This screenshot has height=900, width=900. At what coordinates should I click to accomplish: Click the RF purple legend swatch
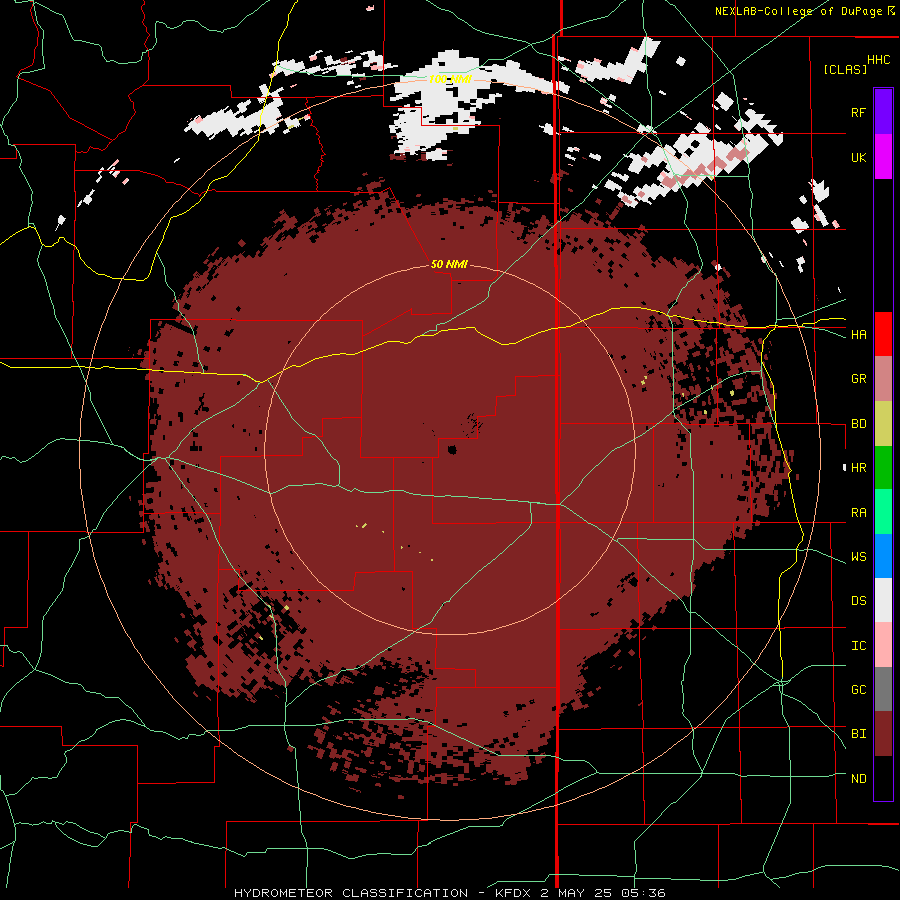point(883,112)
